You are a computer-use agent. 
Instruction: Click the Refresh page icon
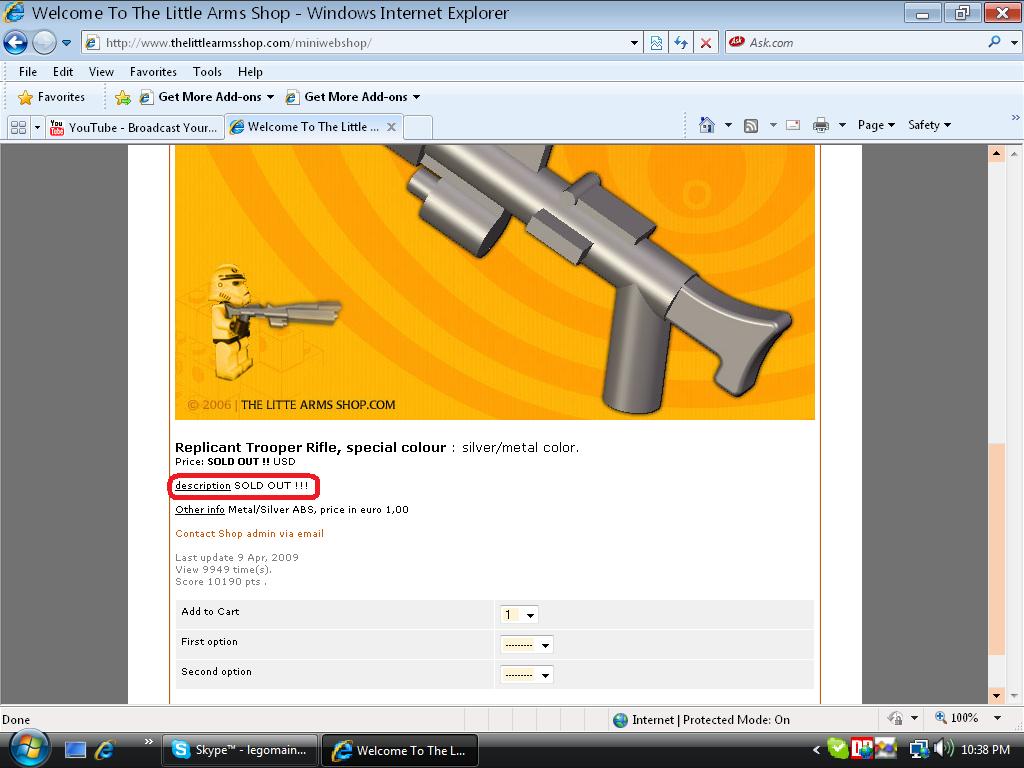(681, 43)
